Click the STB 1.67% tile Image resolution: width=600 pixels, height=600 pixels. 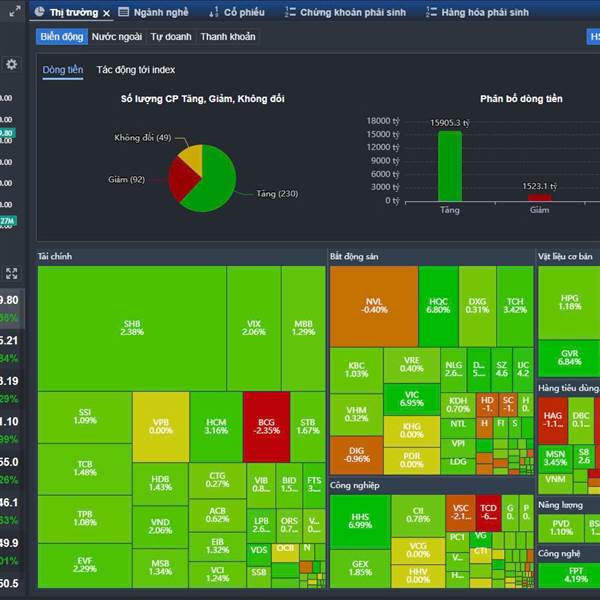click(308, 427)
